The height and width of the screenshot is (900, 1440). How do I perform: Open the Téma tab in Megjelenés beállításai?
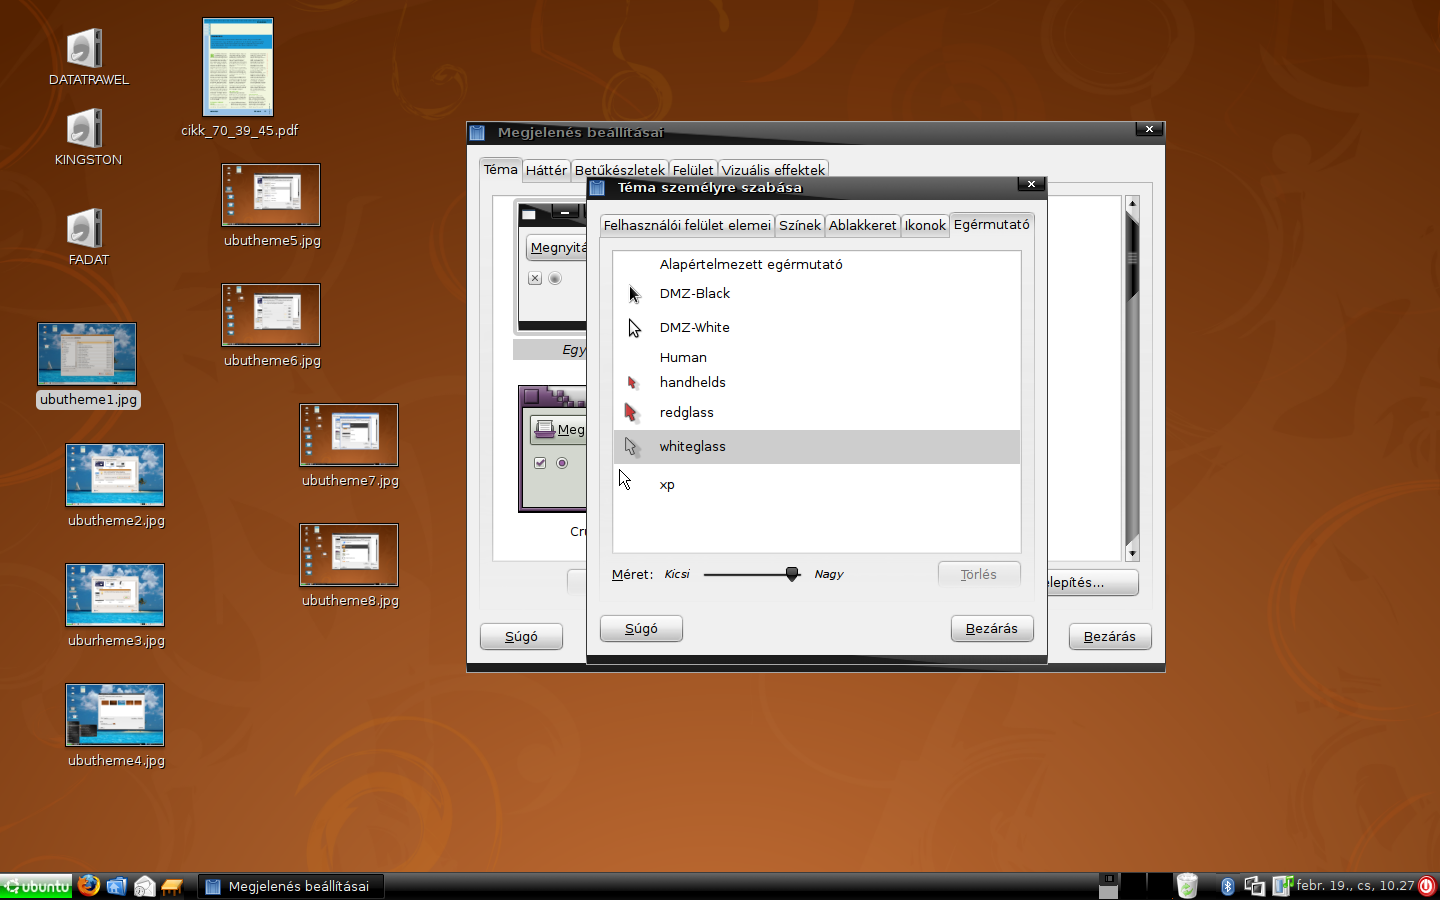[500, 169]
